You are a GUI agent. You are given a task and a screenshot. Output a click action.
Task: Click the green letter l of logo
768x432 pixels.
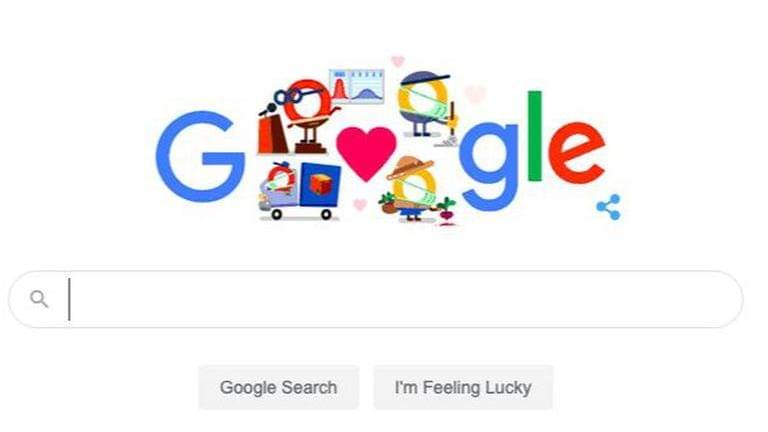click(535, 136)
